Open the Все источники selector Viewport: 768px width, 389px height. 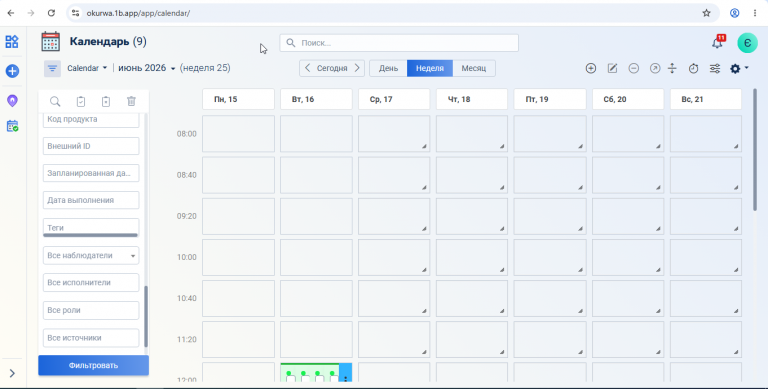pyautogui.click(x=91, y=338)
